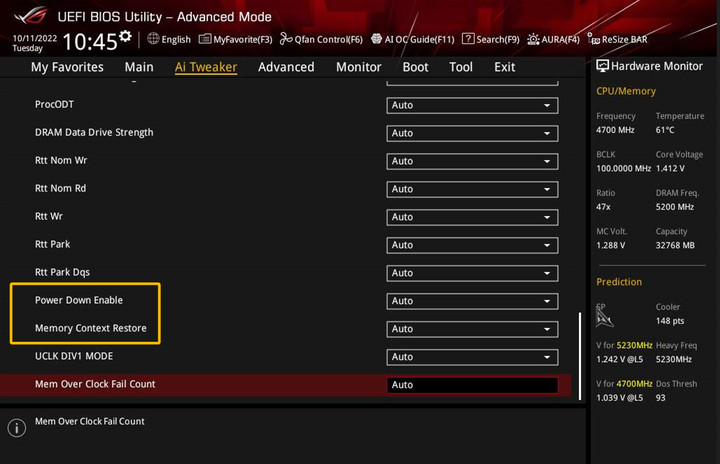Click the 4700 MHz frequency value

pyautogui.click(x=615, y=130)
